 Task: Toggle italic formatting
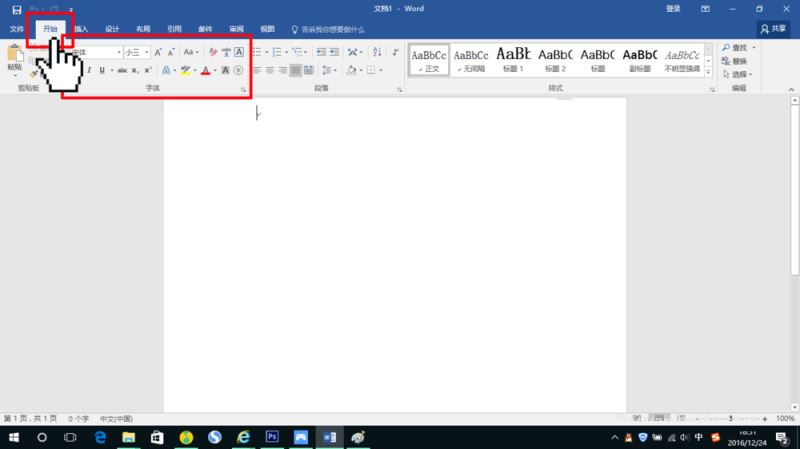click(89, 70)
